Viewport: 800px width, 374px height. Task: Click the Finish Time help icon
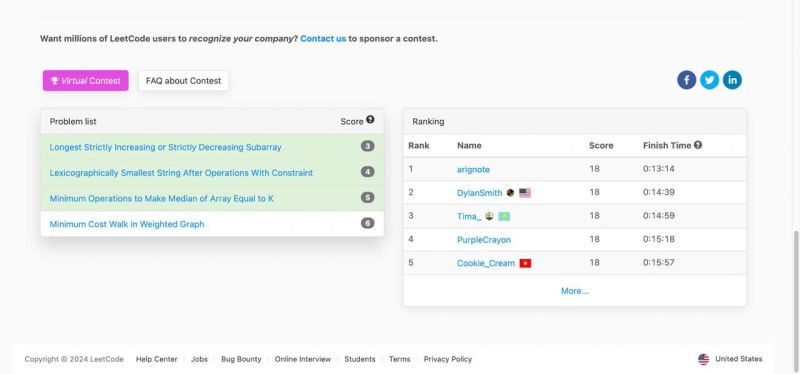[x=698, y=145]
